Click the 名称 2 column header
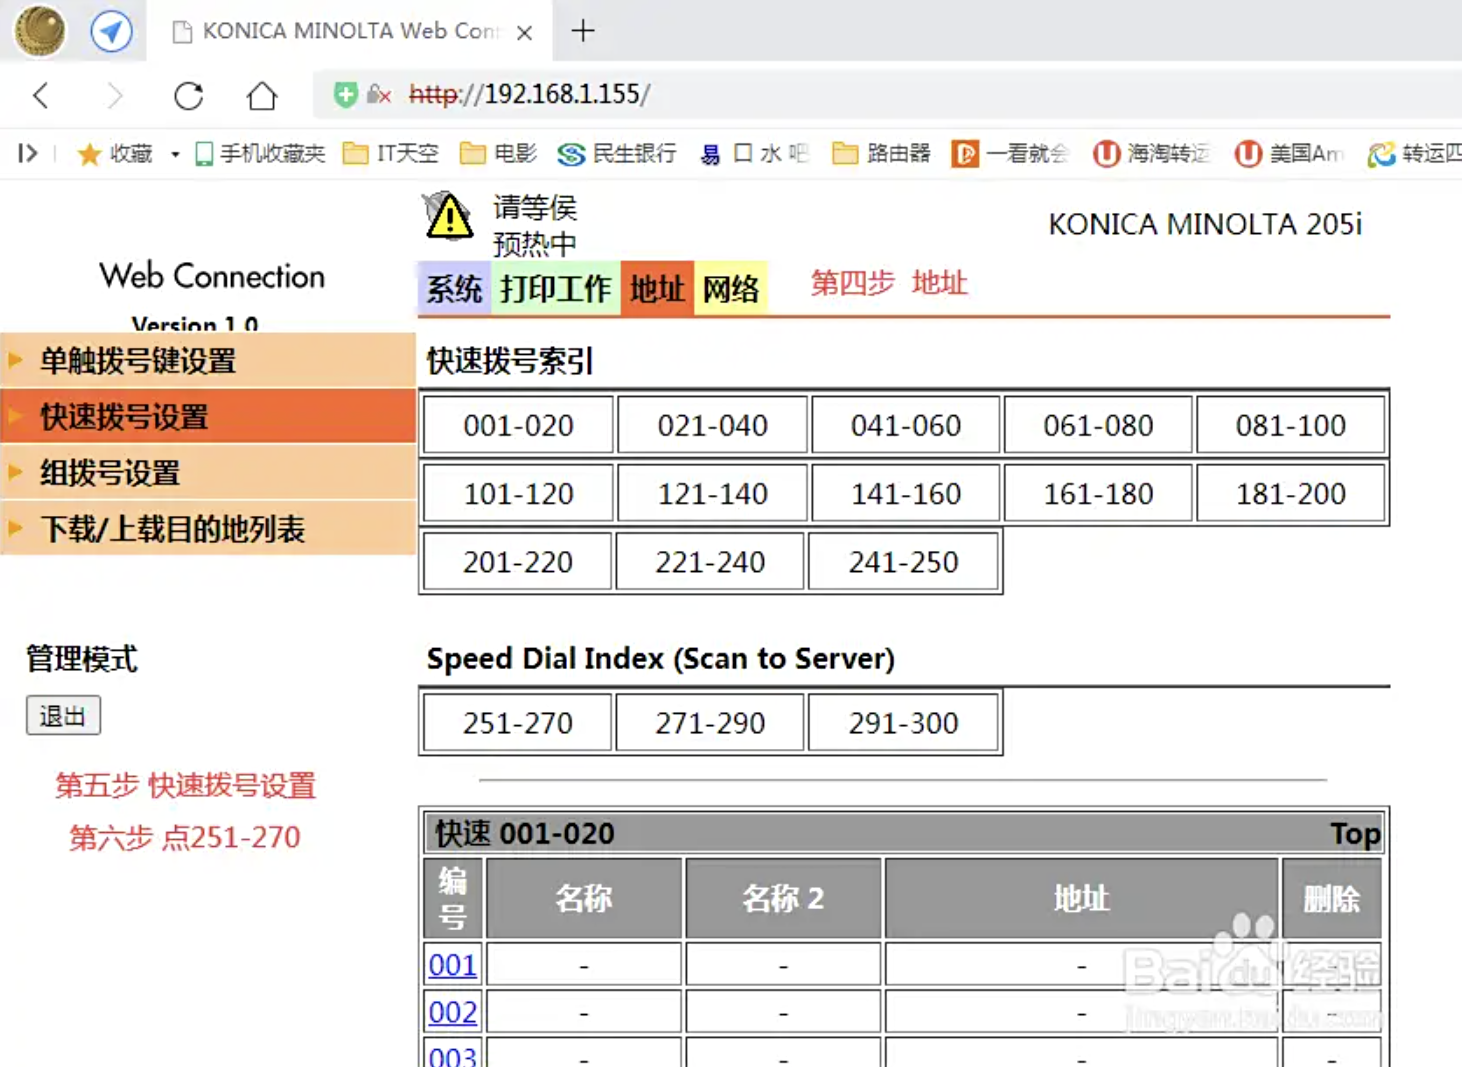 tap(783, 898)
